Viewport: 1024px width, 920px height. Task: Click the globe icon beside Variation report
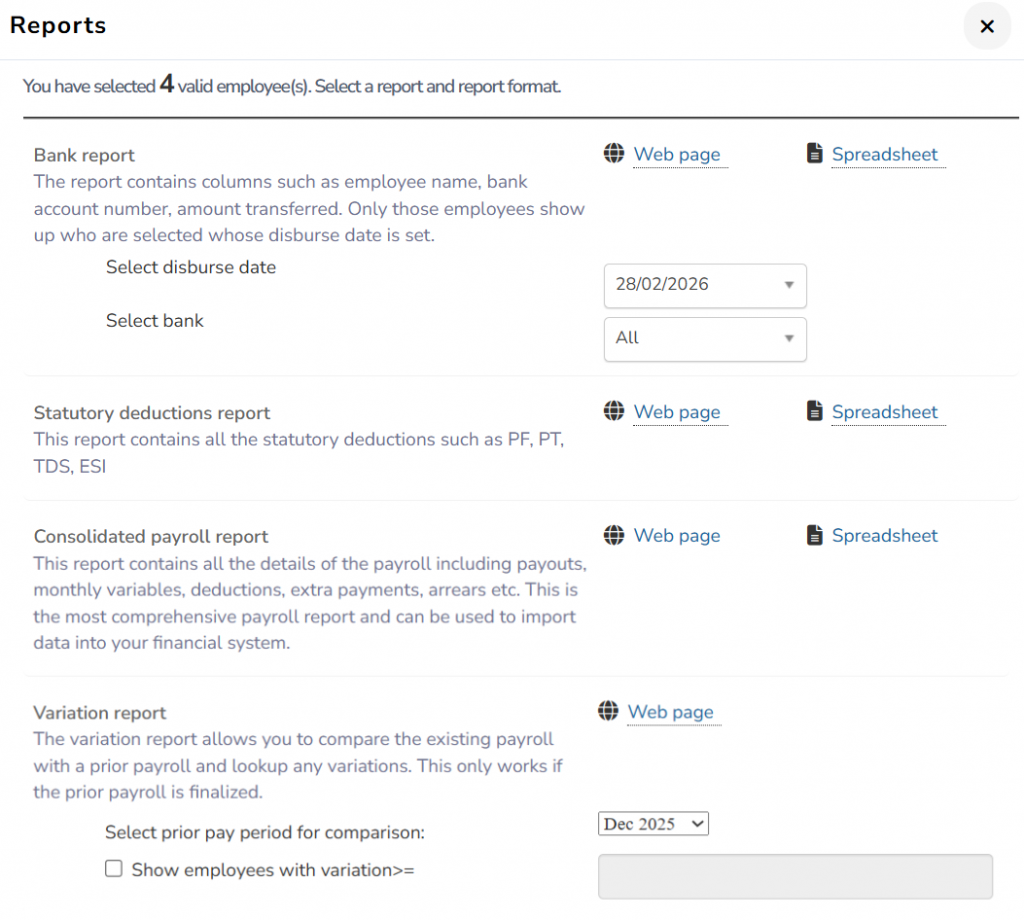tap(608, 711)
